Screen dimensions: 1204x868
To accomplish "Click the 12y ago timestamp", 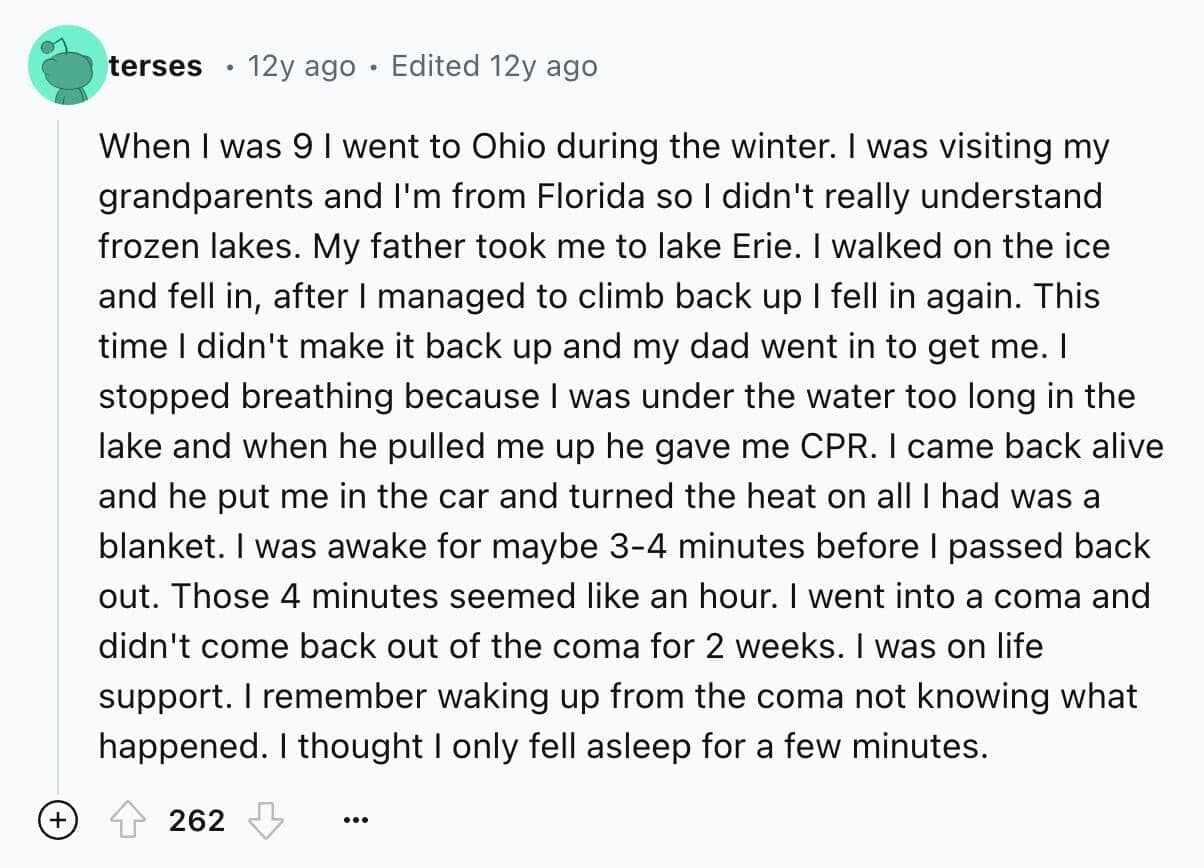I will (x=300, y=66).
